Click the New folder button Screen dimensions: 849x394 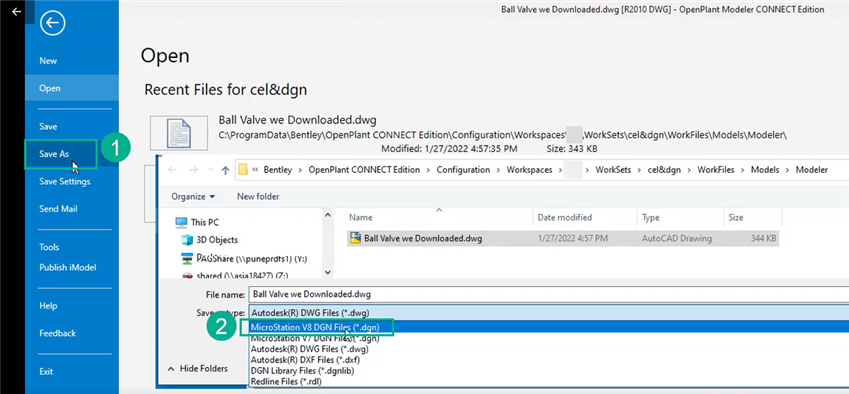pyautogui.click(x=258, y=196)
